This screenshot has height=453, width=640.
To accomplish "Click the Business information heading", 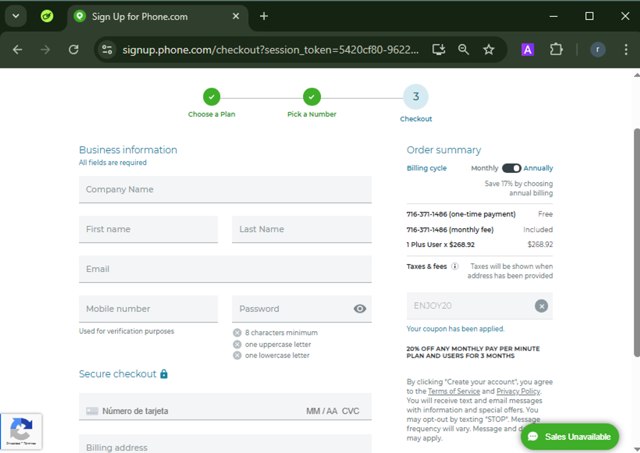I will click(128, 150).
